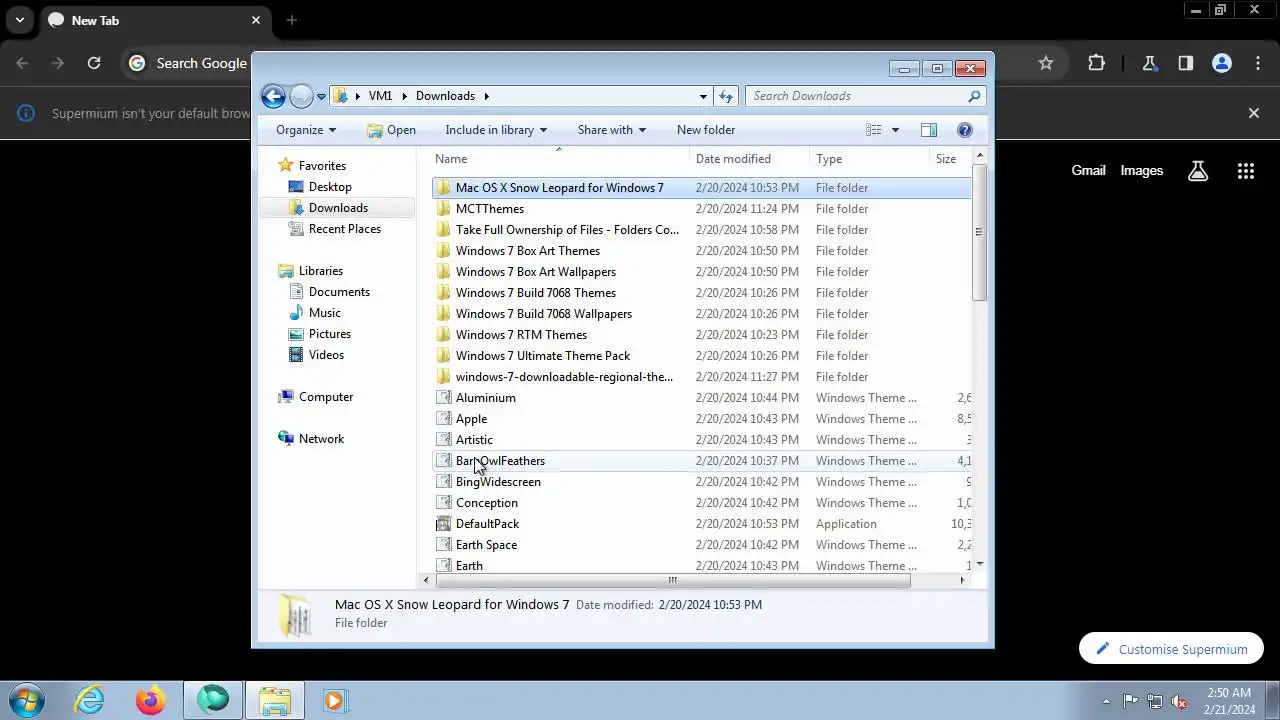The width and height of the screenshot is (1280, 720).
Task: Sort by the Name column header
Action: [559, 159]
